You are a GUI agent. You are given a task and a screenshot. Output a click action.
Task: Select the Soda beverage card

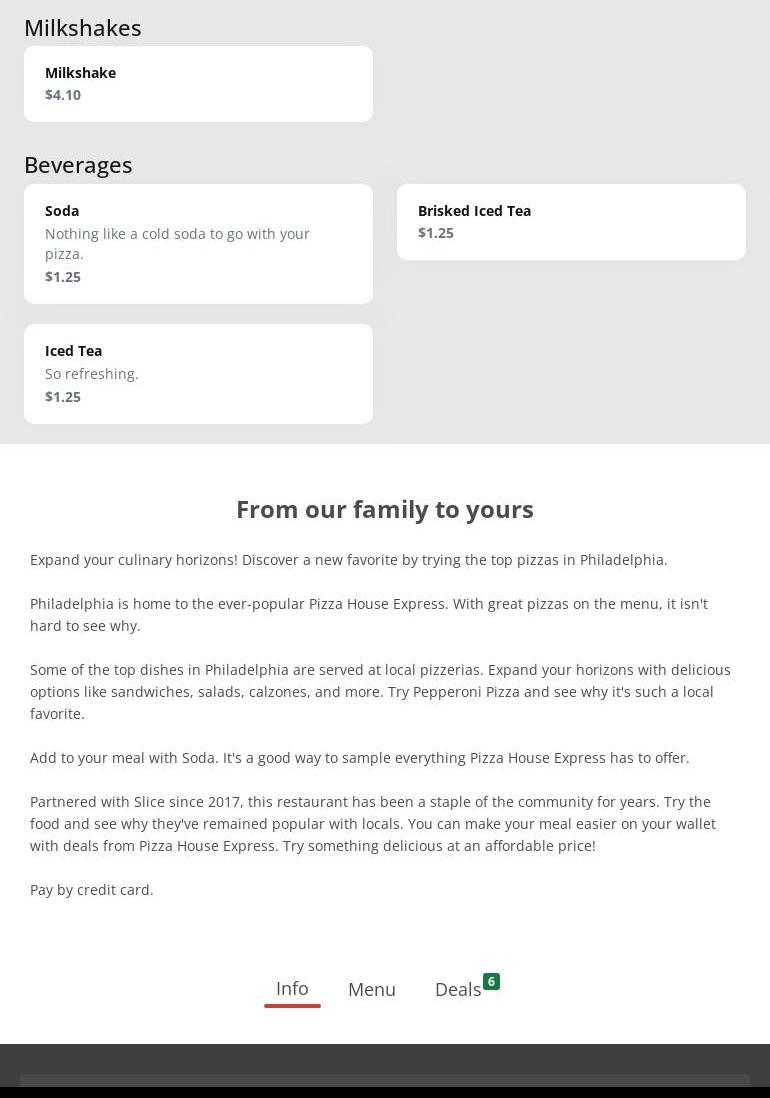coord(198,243)
